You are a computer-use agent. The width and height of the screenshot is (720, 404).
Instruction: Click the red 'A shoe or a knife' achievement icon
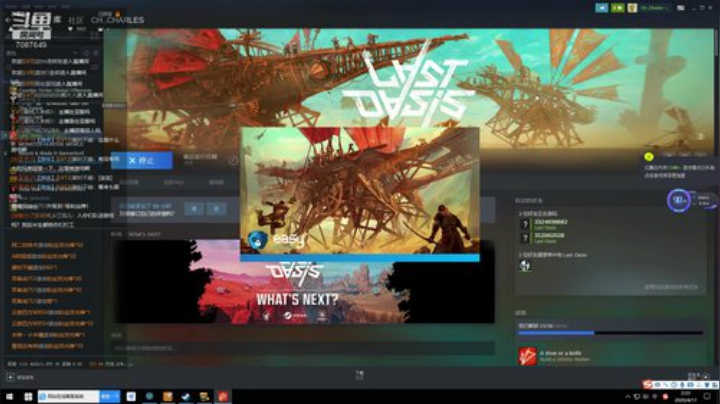click(x=528, y=356)
